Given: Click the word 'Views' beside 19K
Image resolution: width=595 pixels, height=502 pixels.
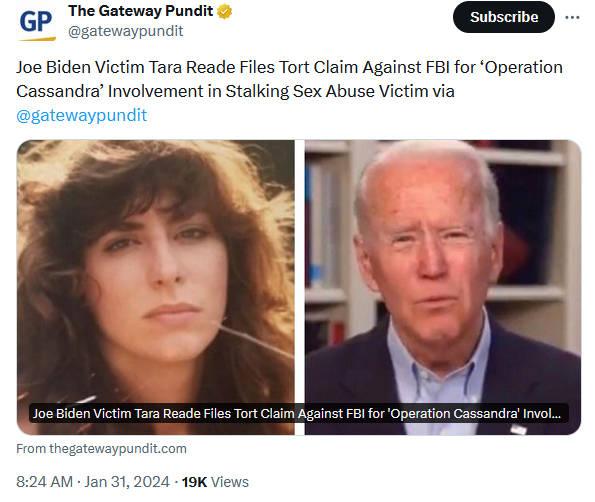Looking at the screenshot, I should [x=230, y=482].
